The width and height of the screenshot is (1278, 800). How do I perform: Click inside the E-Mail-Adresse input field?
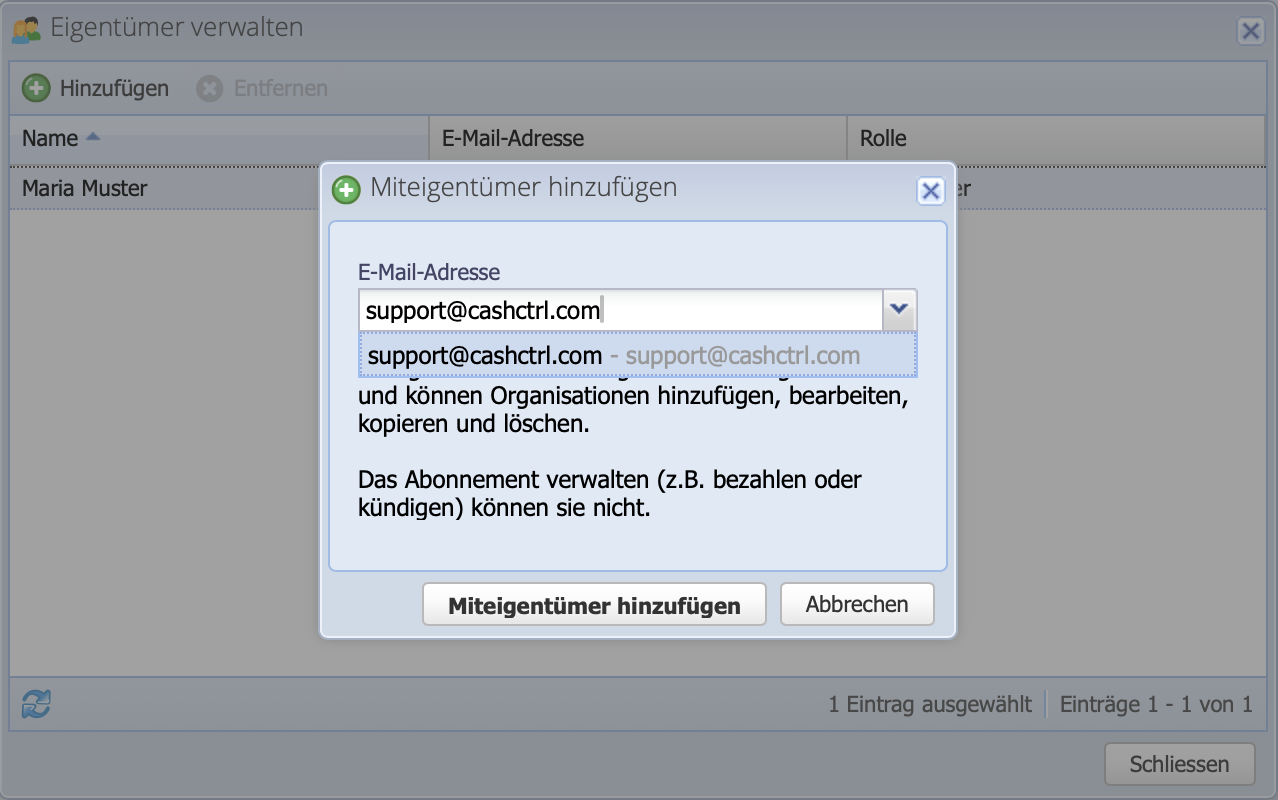(x=620, y=310)
